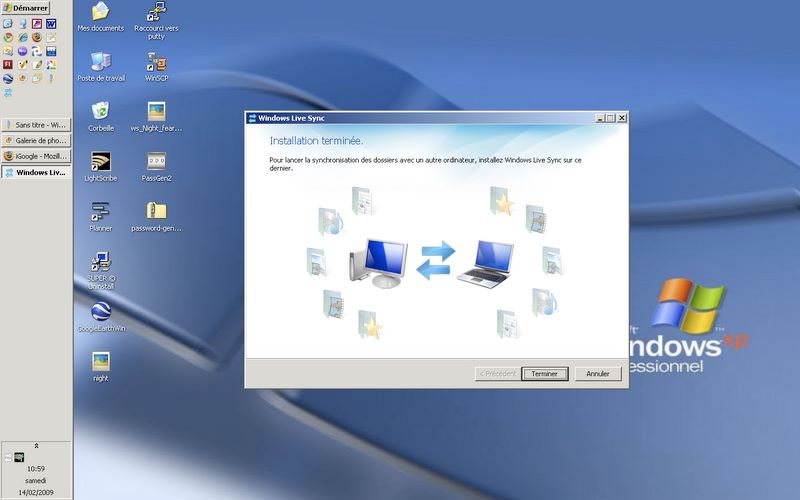The height and width of the screenshot is (500, 800).
Task: Click the Windows Live Sync title bar icon
Action: coord(252,118)
